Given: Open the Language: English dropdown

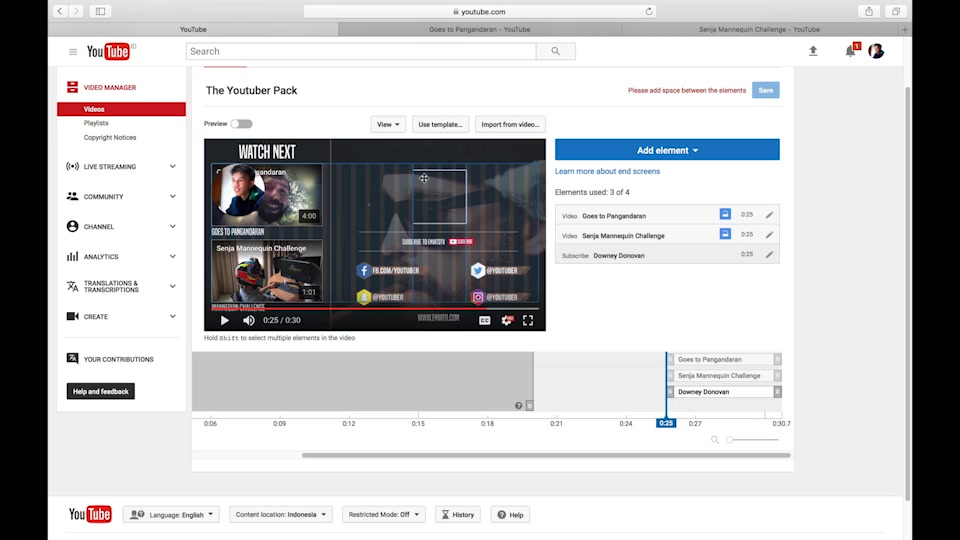Looking at the screenshot, I should click(171, 515).
